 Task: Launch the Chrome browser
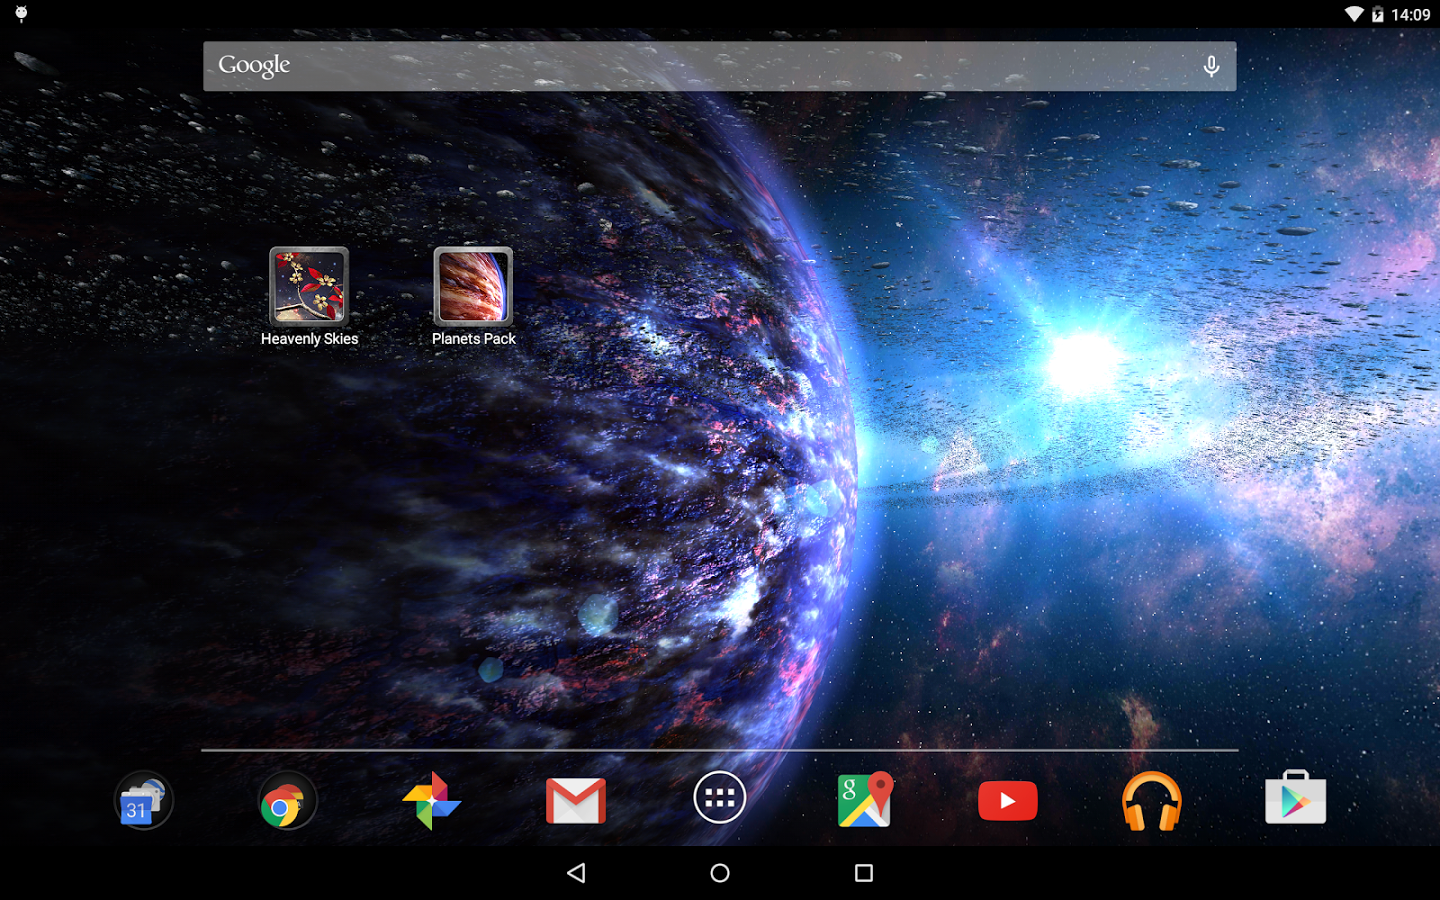point(287,800)
